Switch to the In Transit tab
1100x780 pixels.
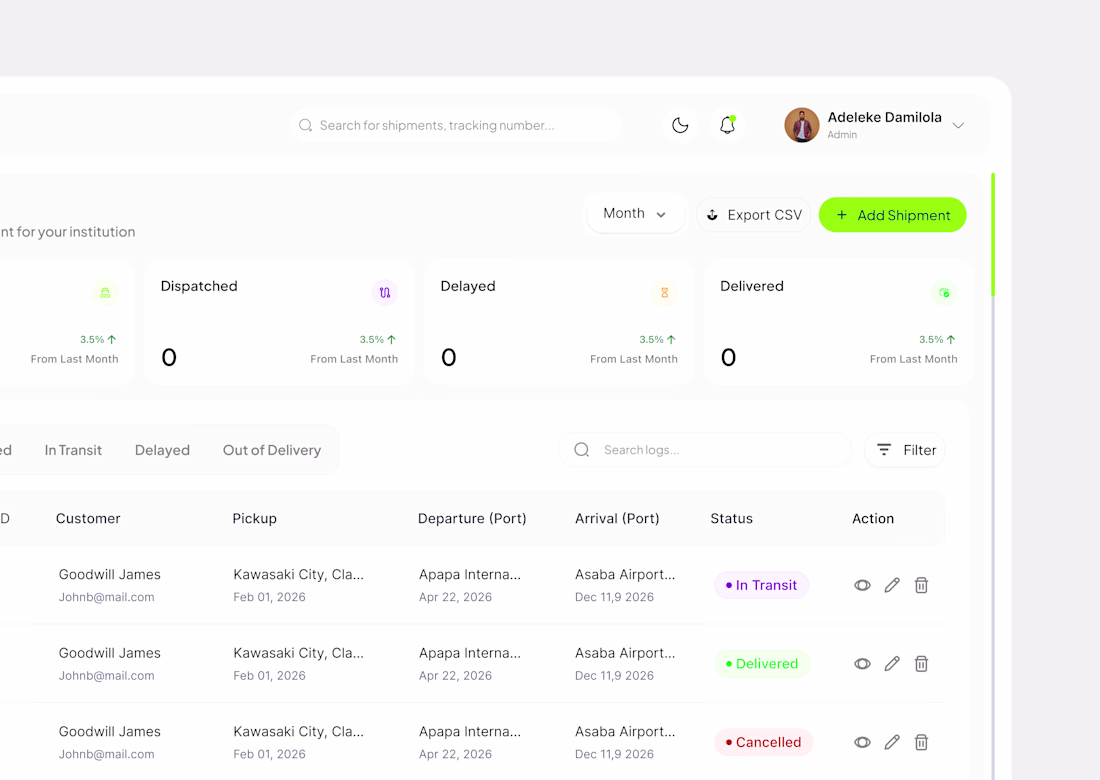[x=73, y=450]
